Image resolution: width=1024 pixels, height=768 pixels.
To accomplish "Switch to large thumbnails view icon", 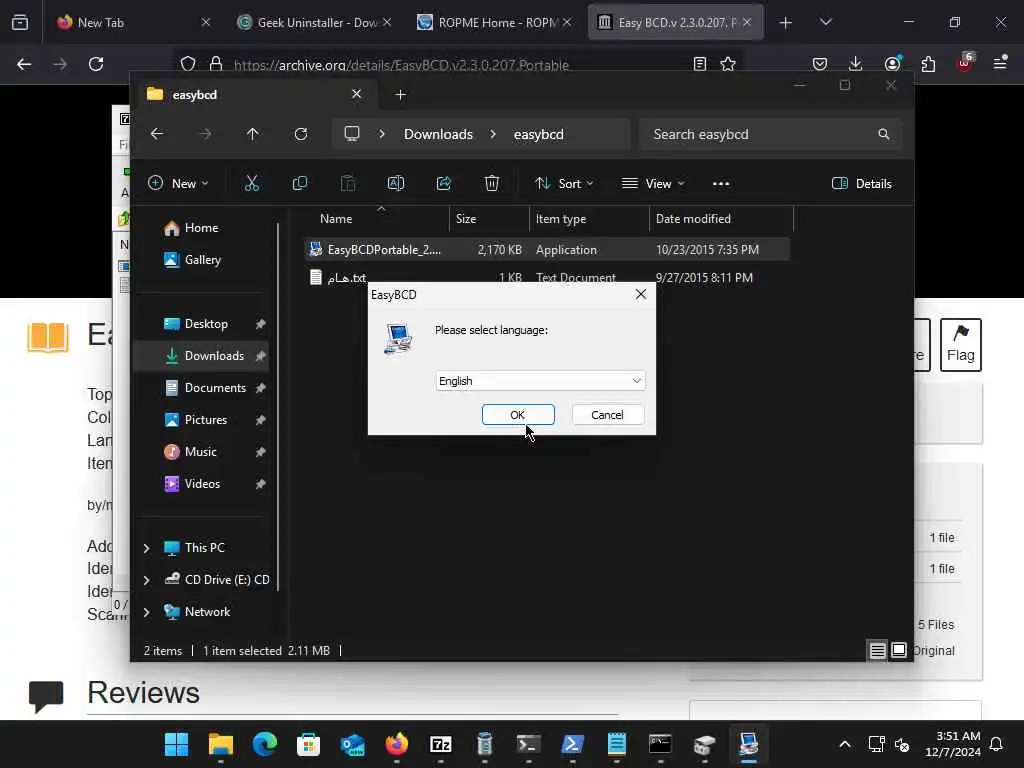I will [x=899, y=650].
